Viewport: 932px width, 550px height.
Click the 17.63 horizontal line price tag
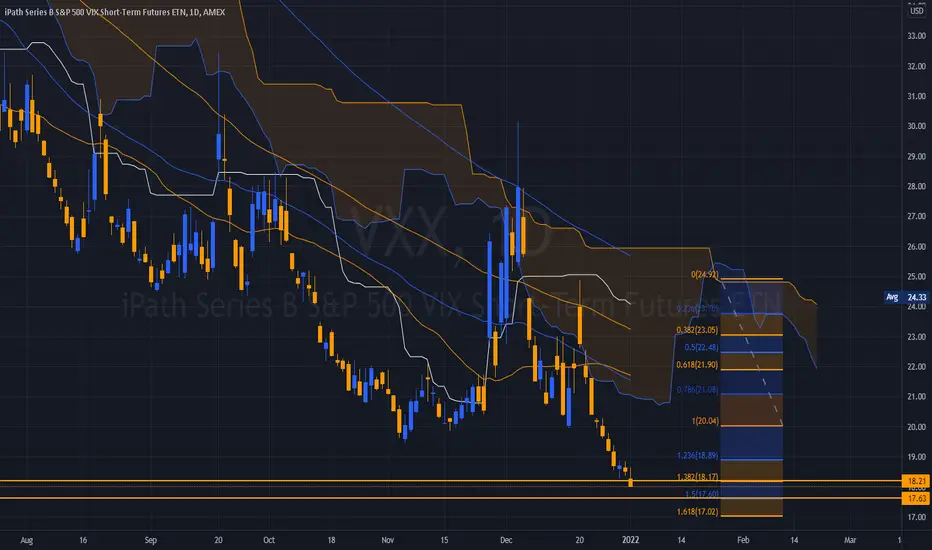click(x=917, y=498)
